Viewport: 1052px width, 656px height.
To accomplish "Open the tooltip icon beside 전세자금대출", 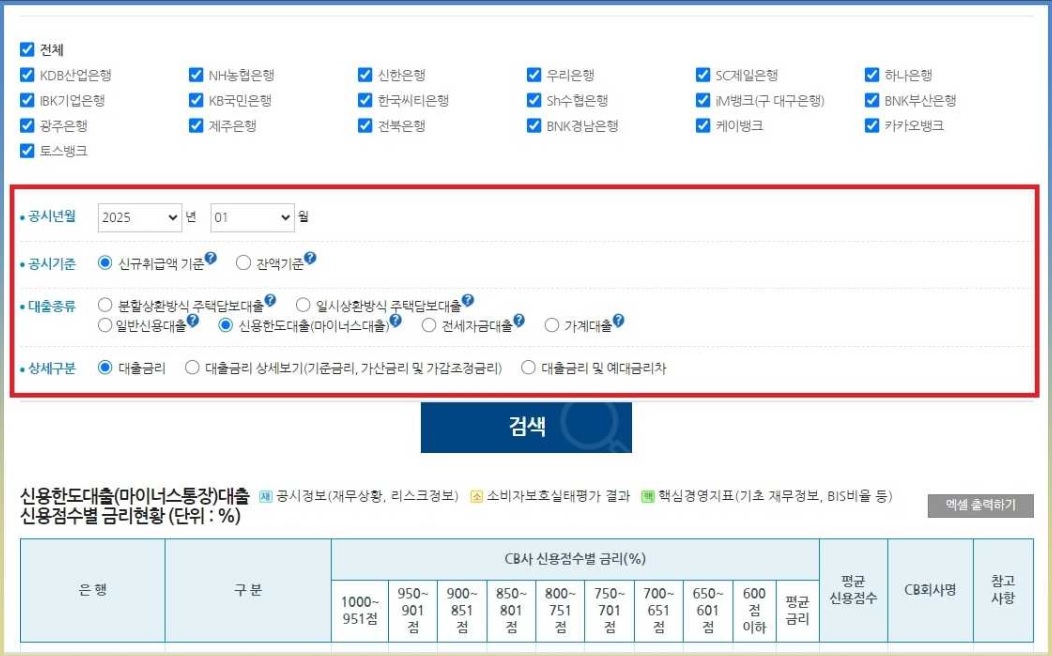I will [521, 321].
